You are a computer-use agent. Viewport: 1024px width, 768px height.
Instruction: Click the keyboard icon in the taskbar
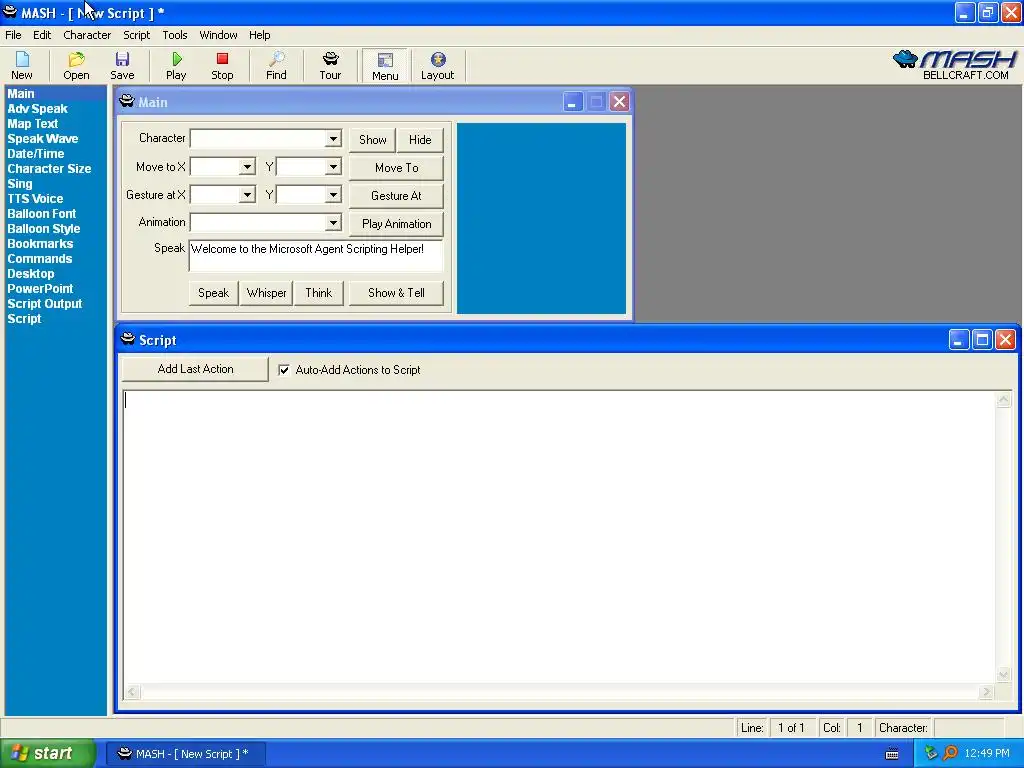tap(892, 754)
